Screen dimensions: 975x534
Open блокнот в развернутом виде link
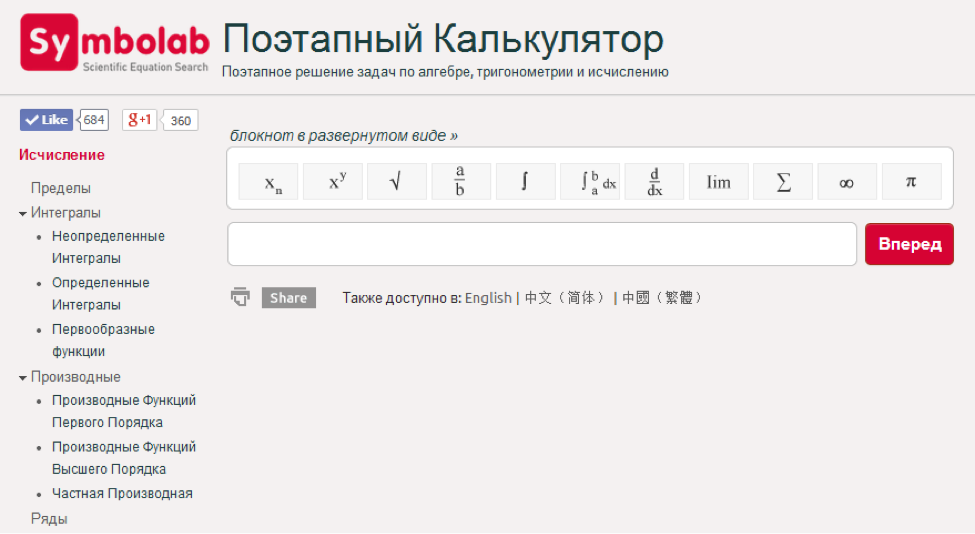[x=344, y=136]
